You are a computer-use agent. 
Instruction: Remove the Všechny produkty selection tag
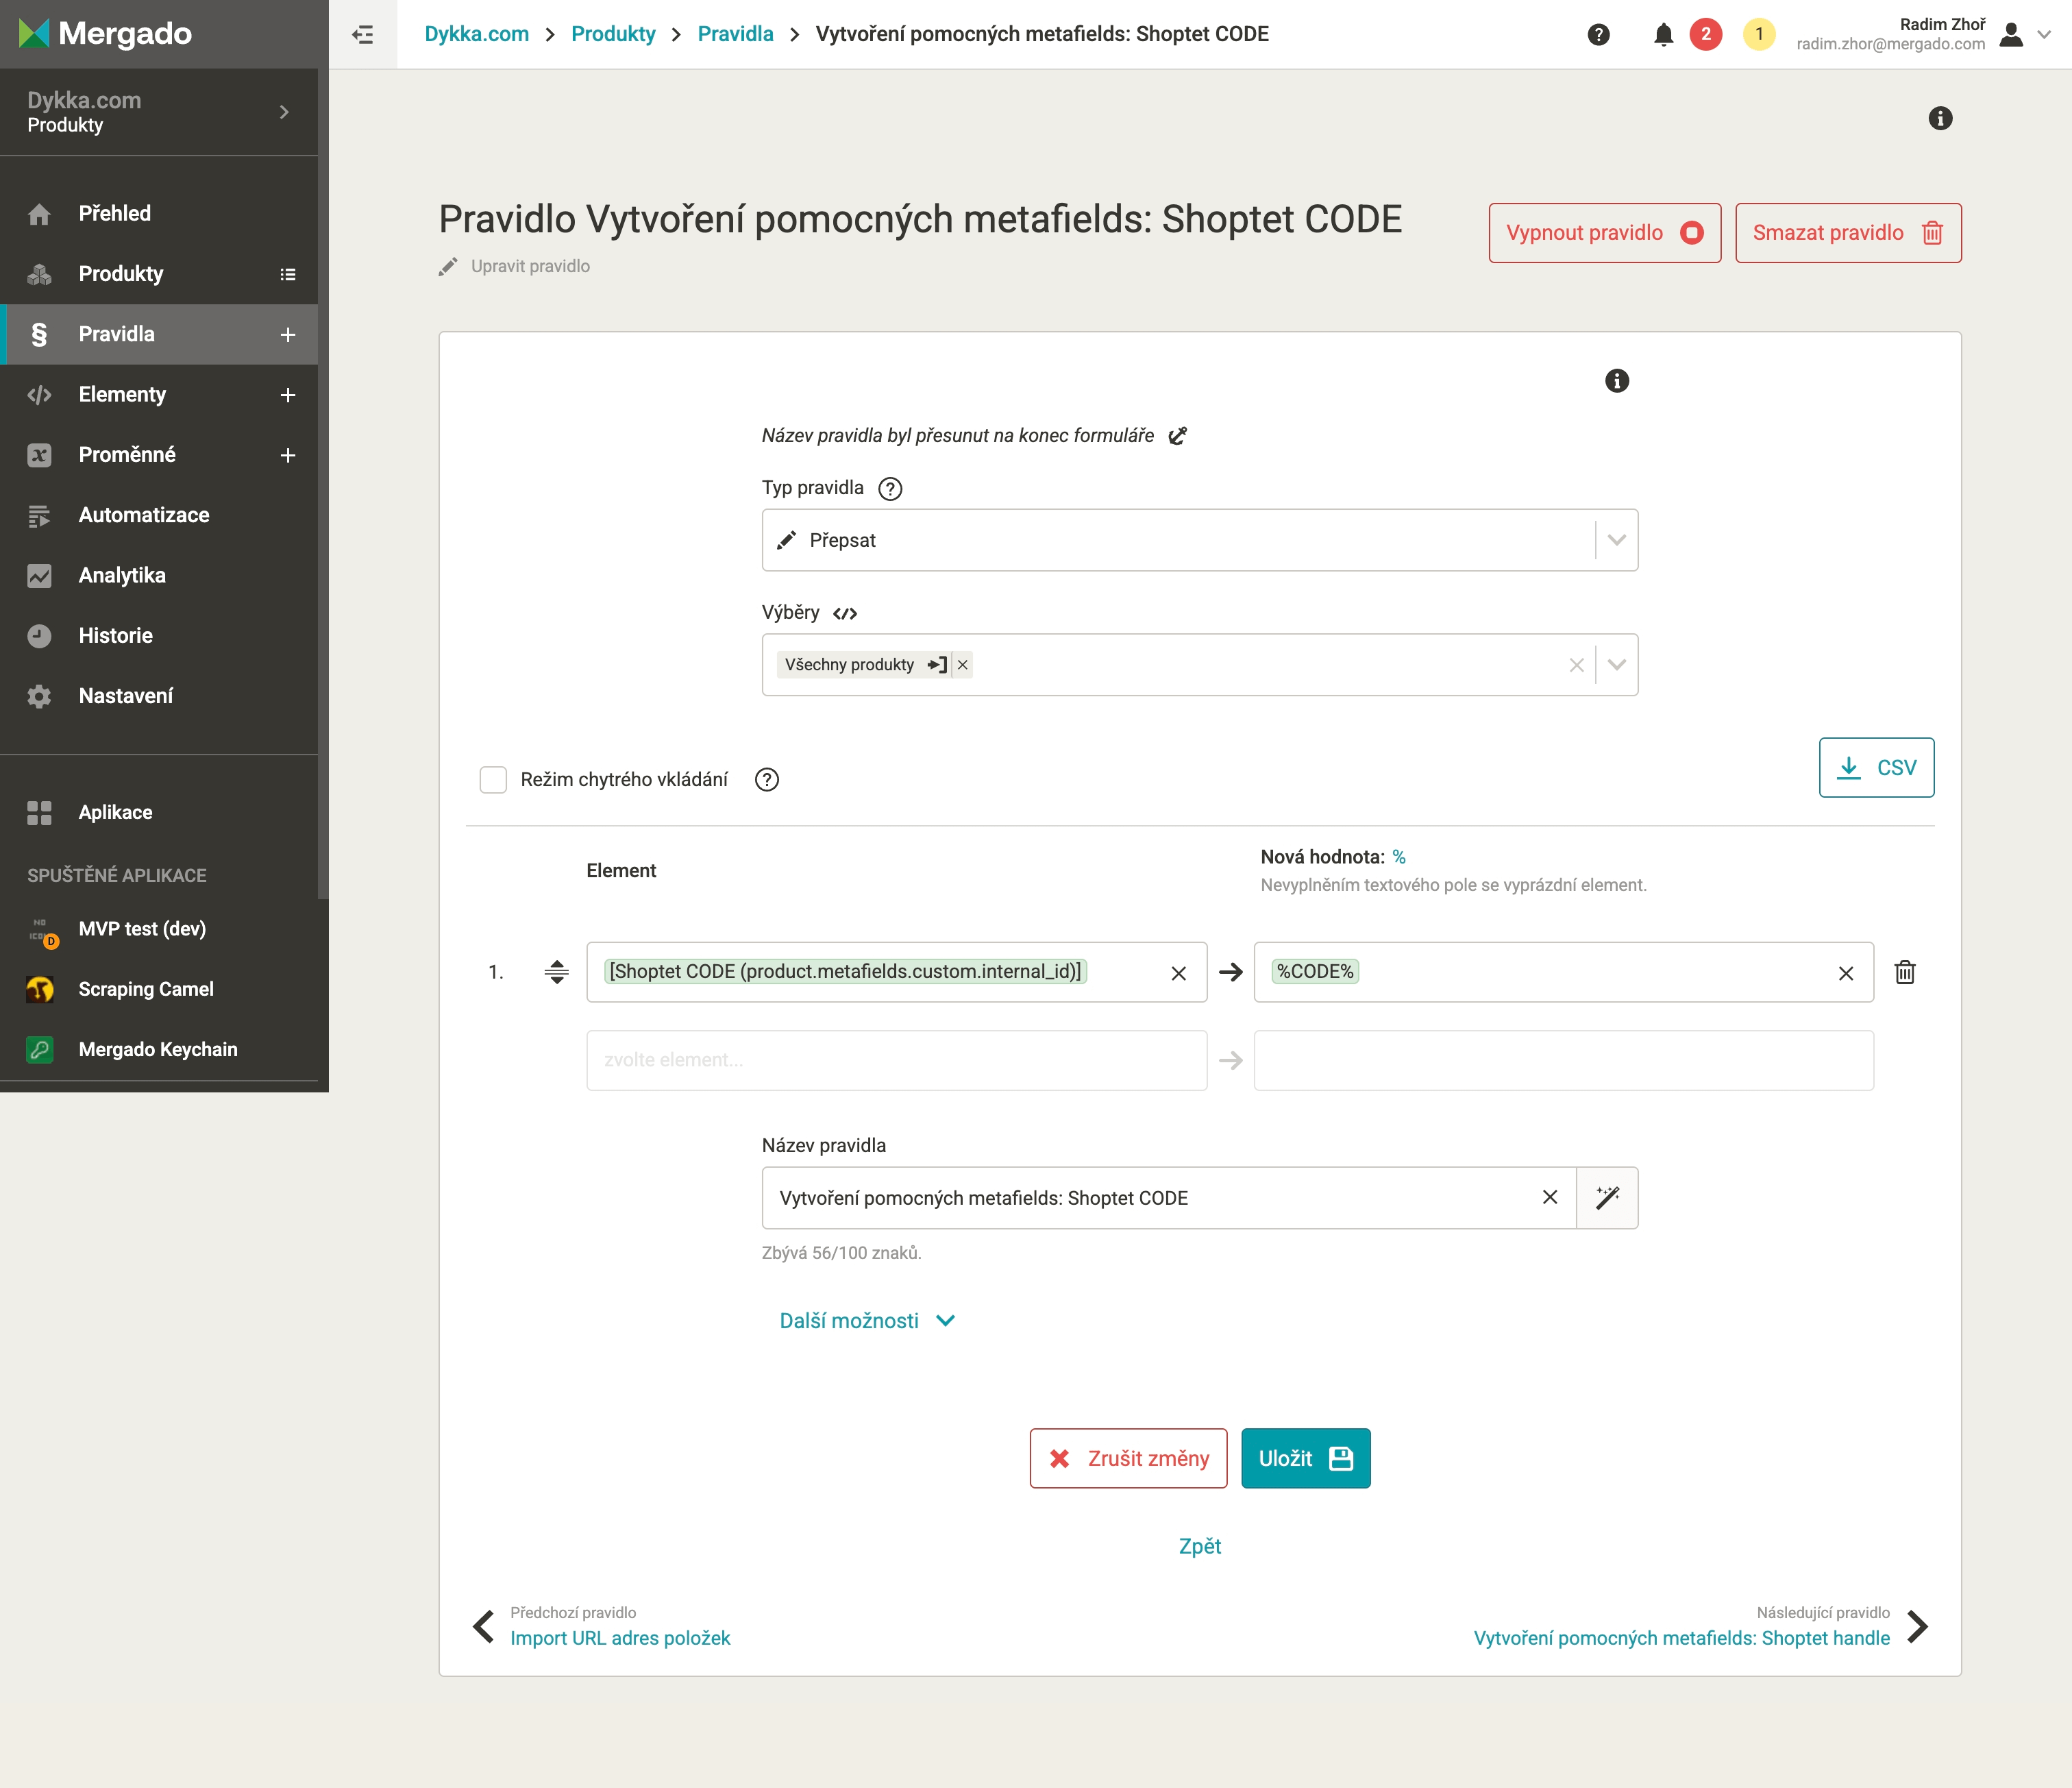click(962, 665)
